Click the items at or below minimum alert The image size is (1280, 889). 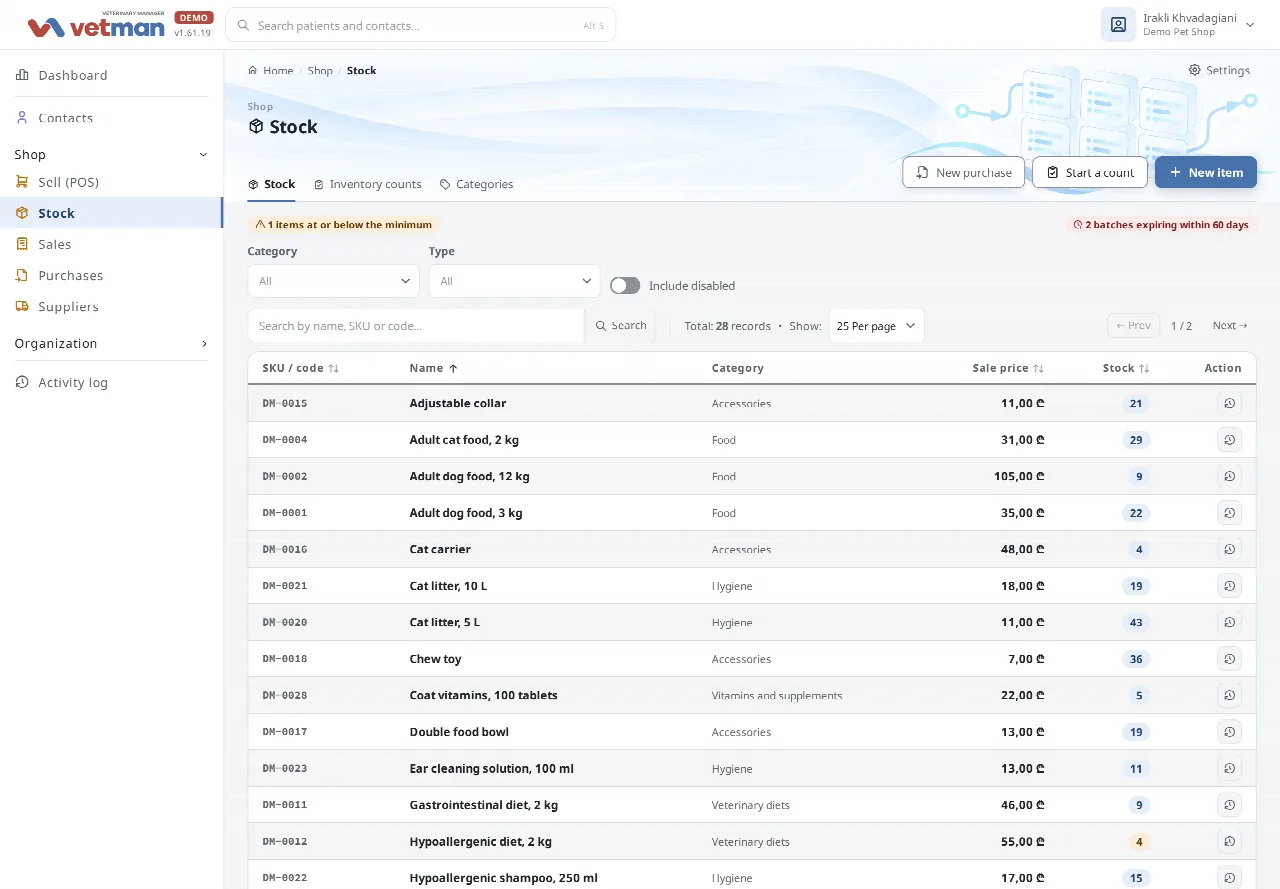344,225
